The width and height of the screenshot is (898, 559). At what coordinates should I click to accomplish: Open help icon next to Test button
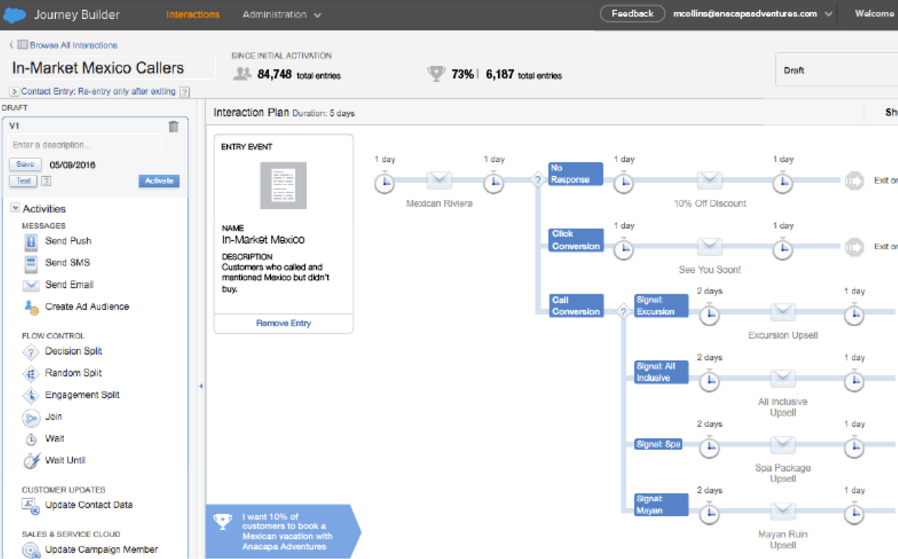click(46, 181)
